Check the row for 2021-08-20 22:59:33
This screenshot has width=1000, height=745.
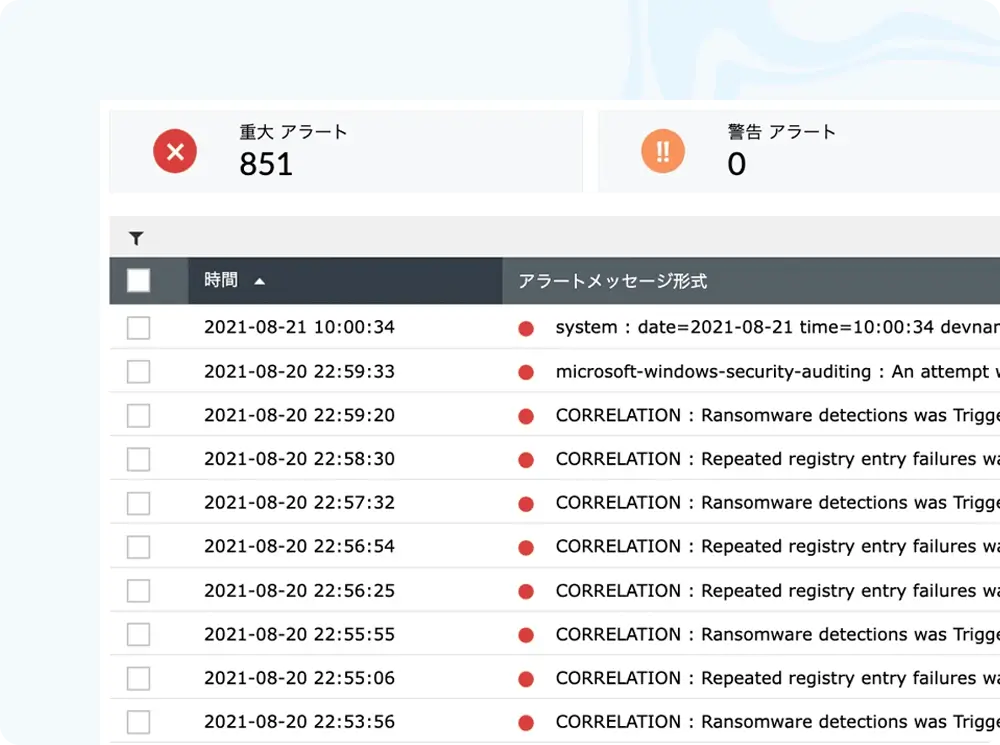pos(138,371)
